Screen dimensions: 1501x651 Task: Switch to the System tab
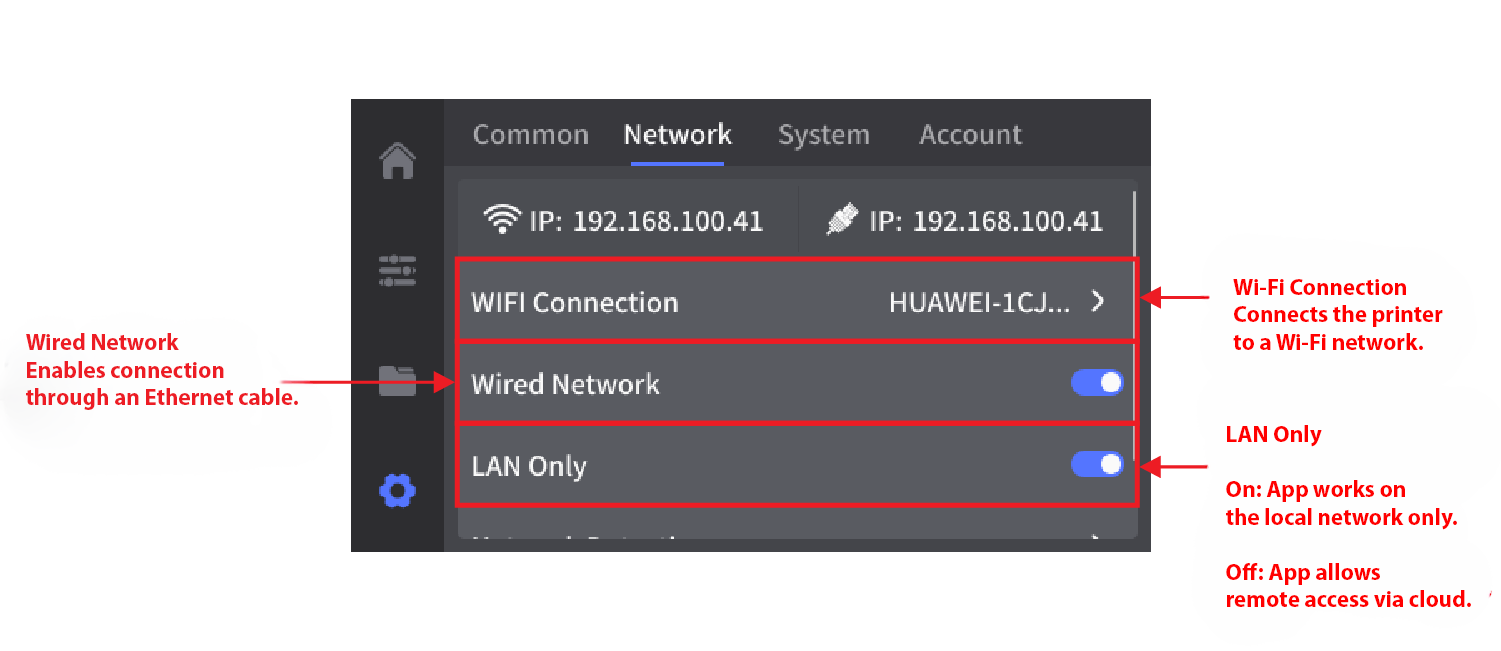823,134
